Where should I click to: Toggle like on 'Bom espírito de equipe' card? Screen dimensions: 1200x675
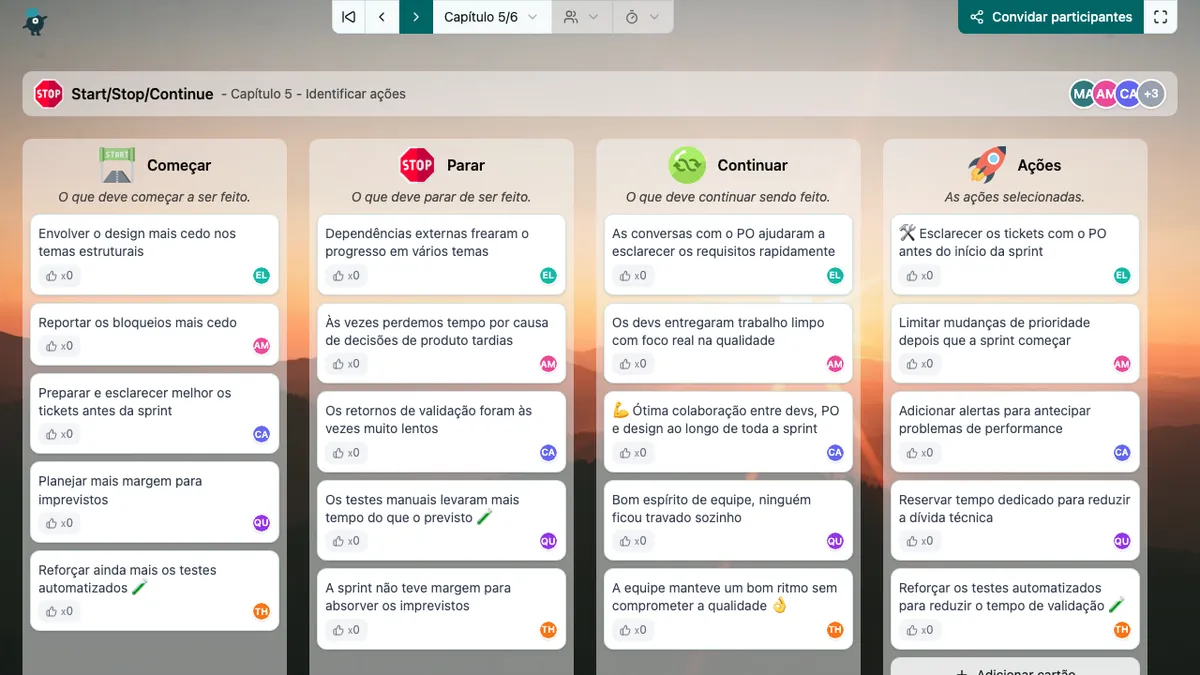[633, 541]
